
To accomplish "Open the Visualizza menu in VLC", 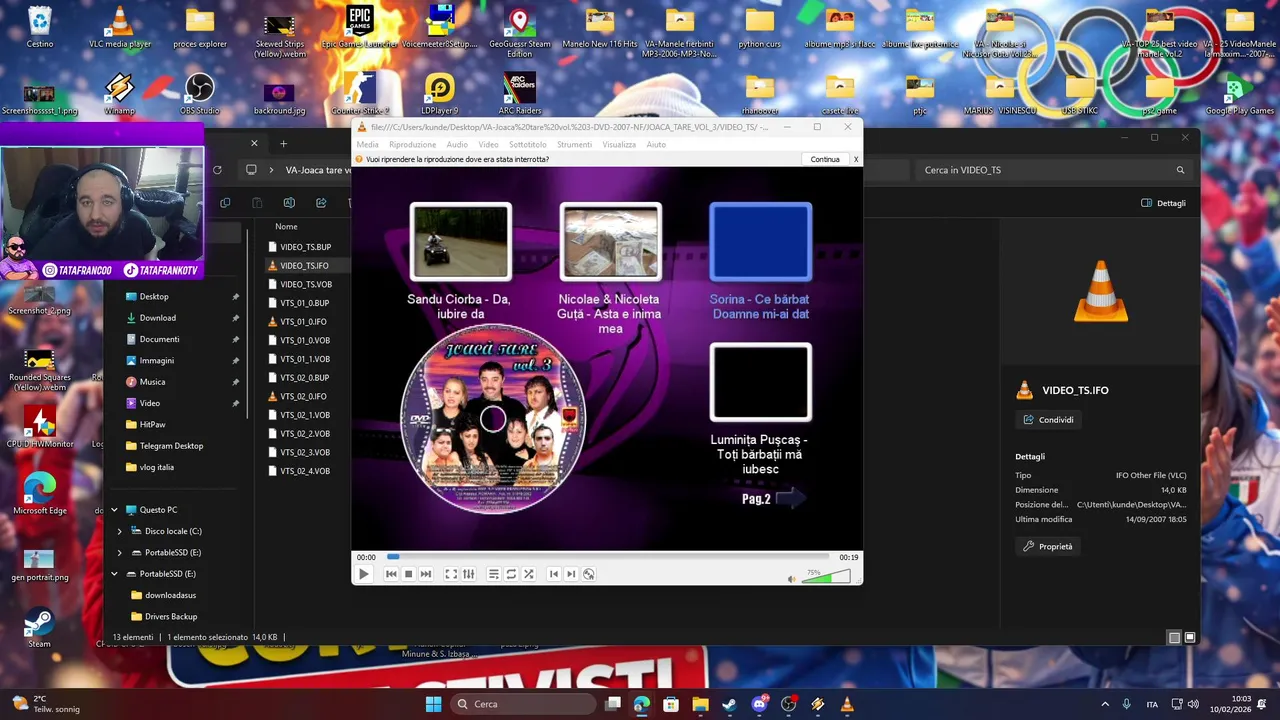I will pos(619,144).
